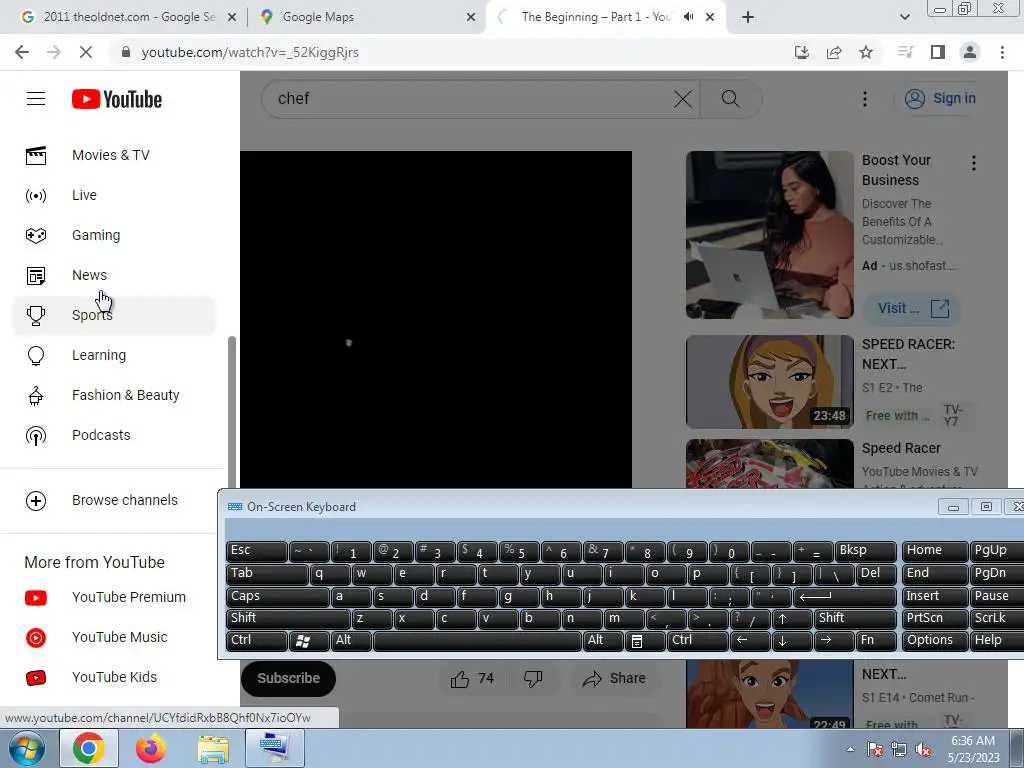Open the Learning category
Image resolution: width=1024 pixels, height=768 pixels.
coord(114,355)
